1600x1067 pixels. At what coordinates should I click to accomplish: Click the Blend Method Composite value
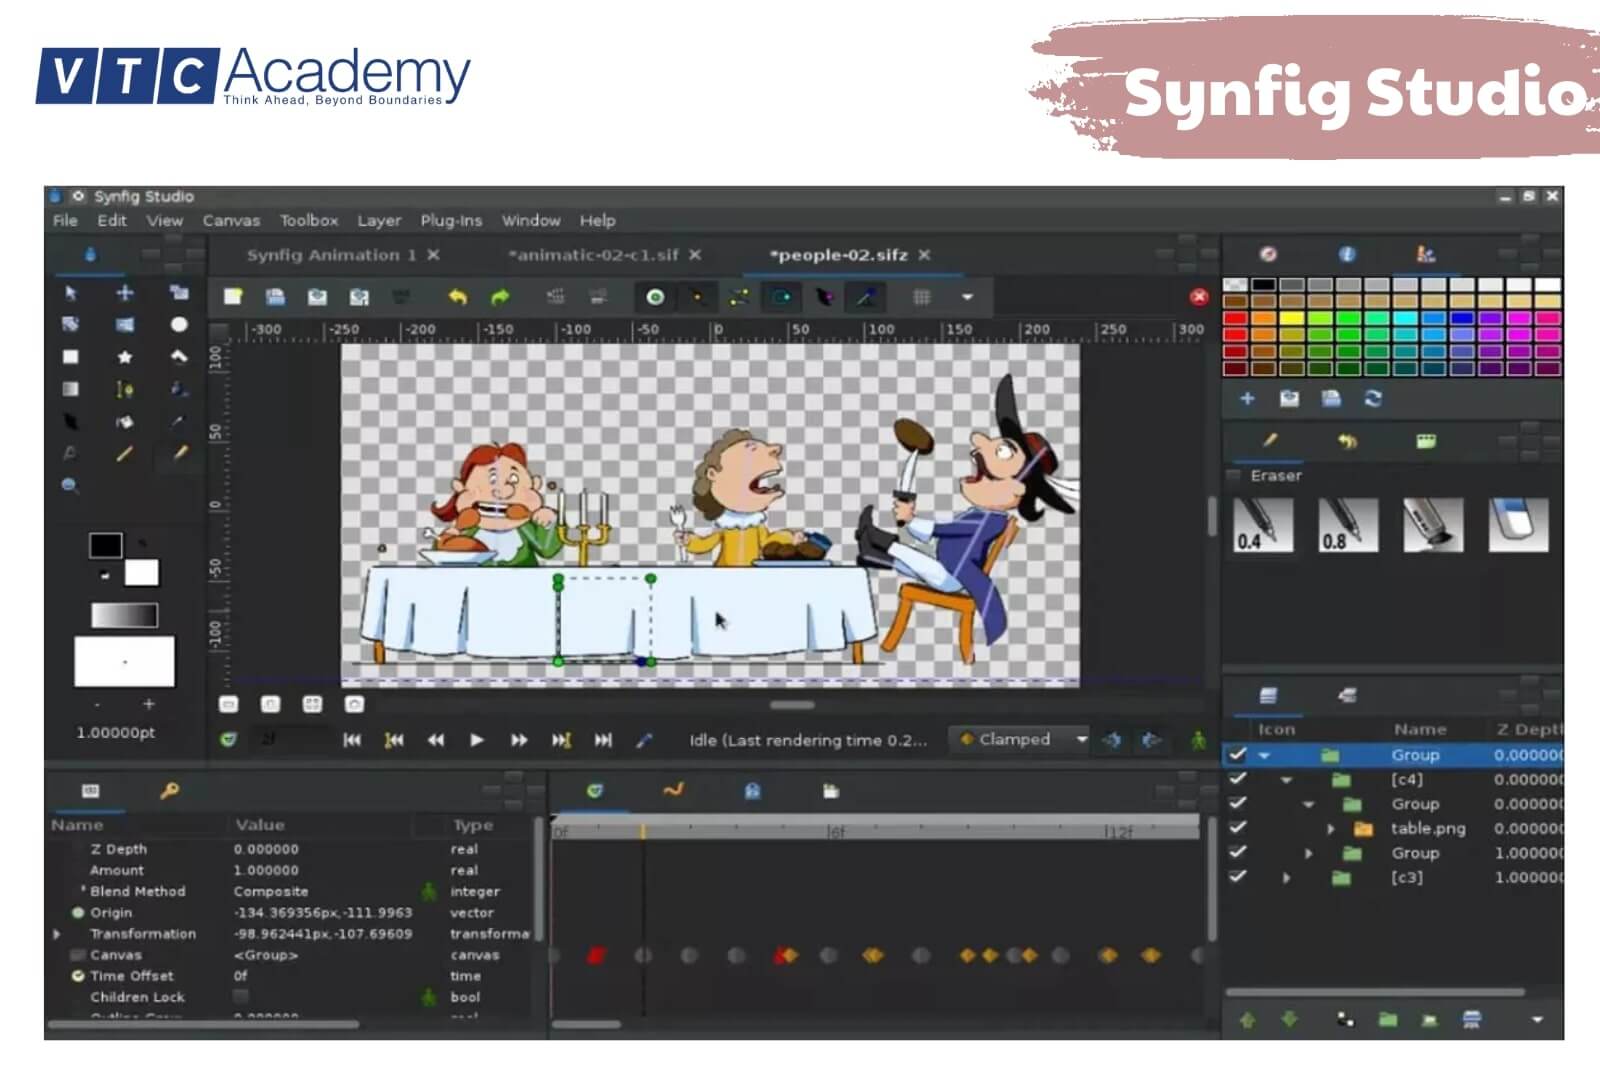point(271,891)
